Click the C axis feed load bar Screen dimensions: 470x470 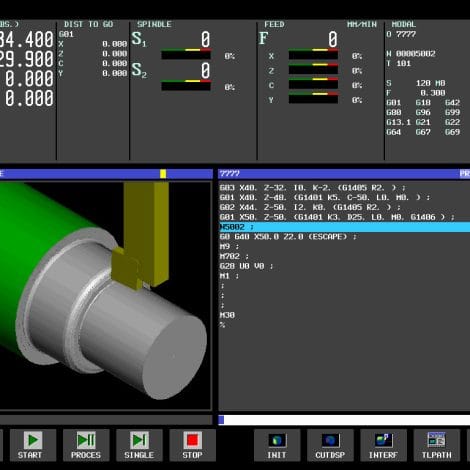[313, 83]
